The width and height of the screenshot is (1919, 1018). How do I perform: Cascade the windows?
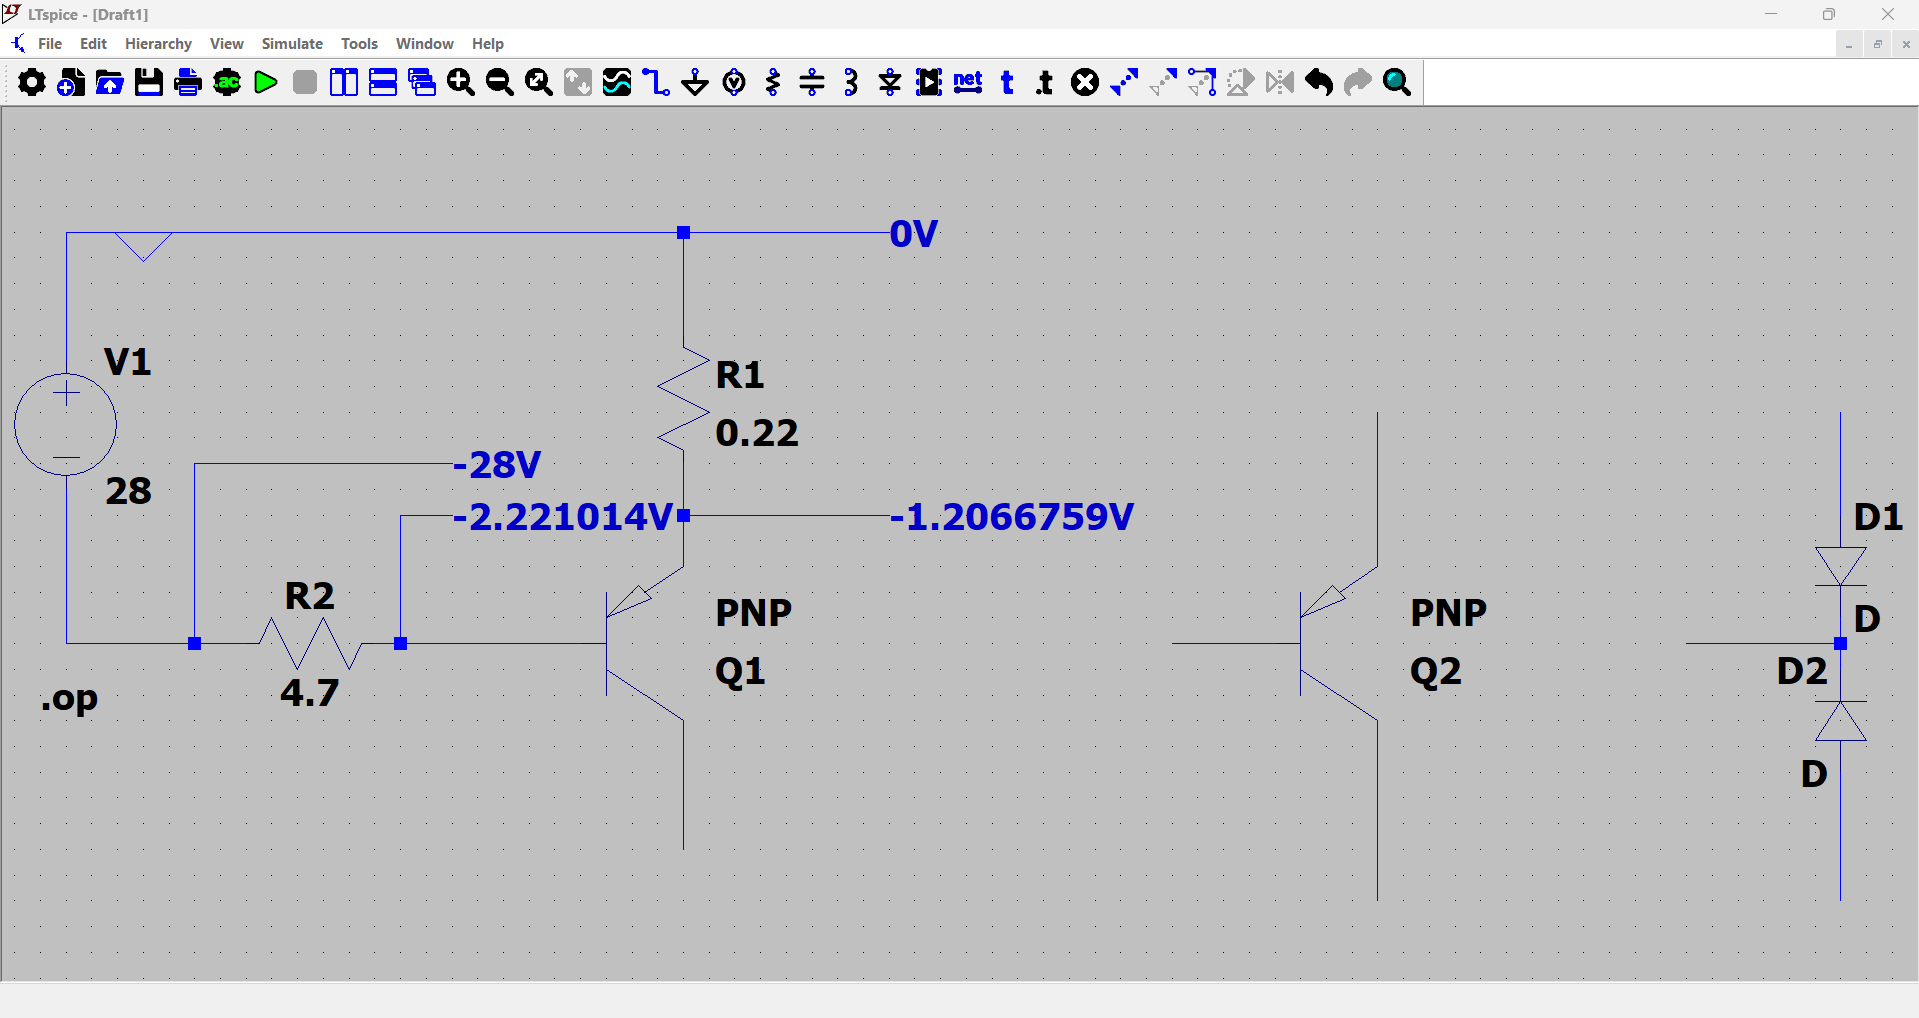click(x=422, y=82)
